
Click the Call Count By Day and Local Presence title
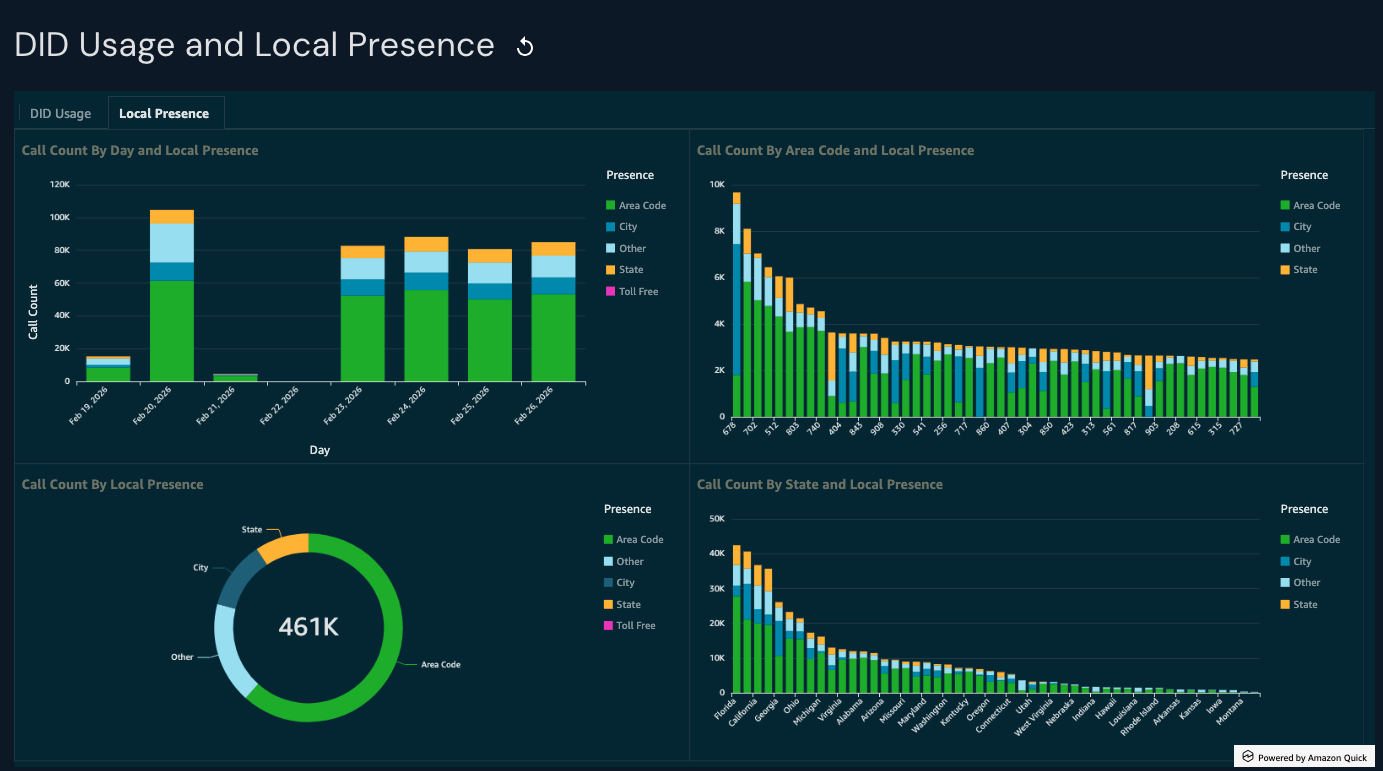(139, 149)
